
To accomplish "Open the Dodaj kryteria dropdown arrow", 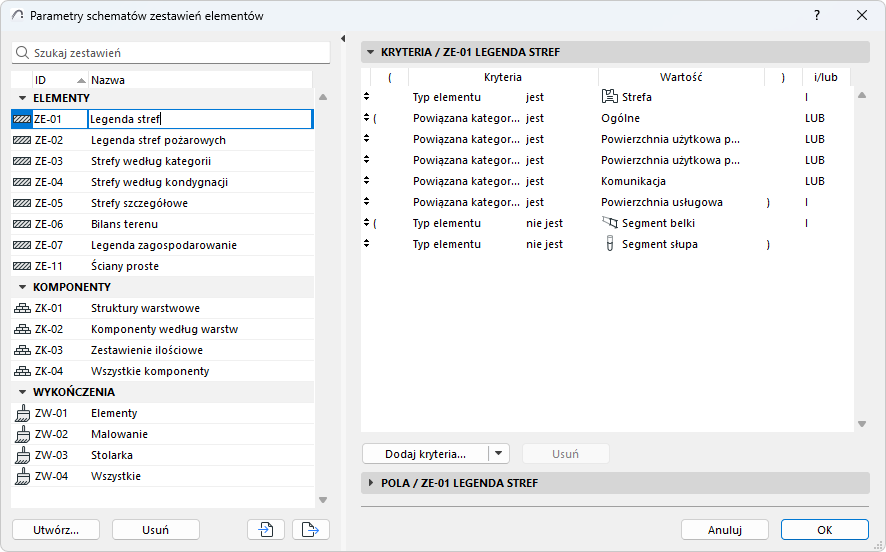I will coord(500,454).
